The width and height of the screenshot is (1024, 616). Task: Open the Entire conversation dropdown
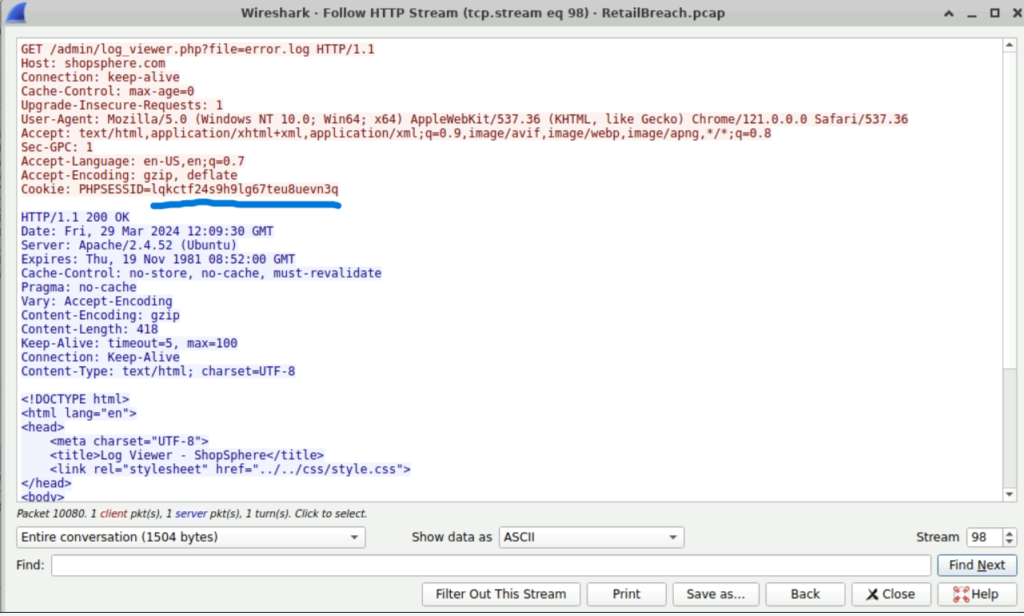click(x=190, y=537)
